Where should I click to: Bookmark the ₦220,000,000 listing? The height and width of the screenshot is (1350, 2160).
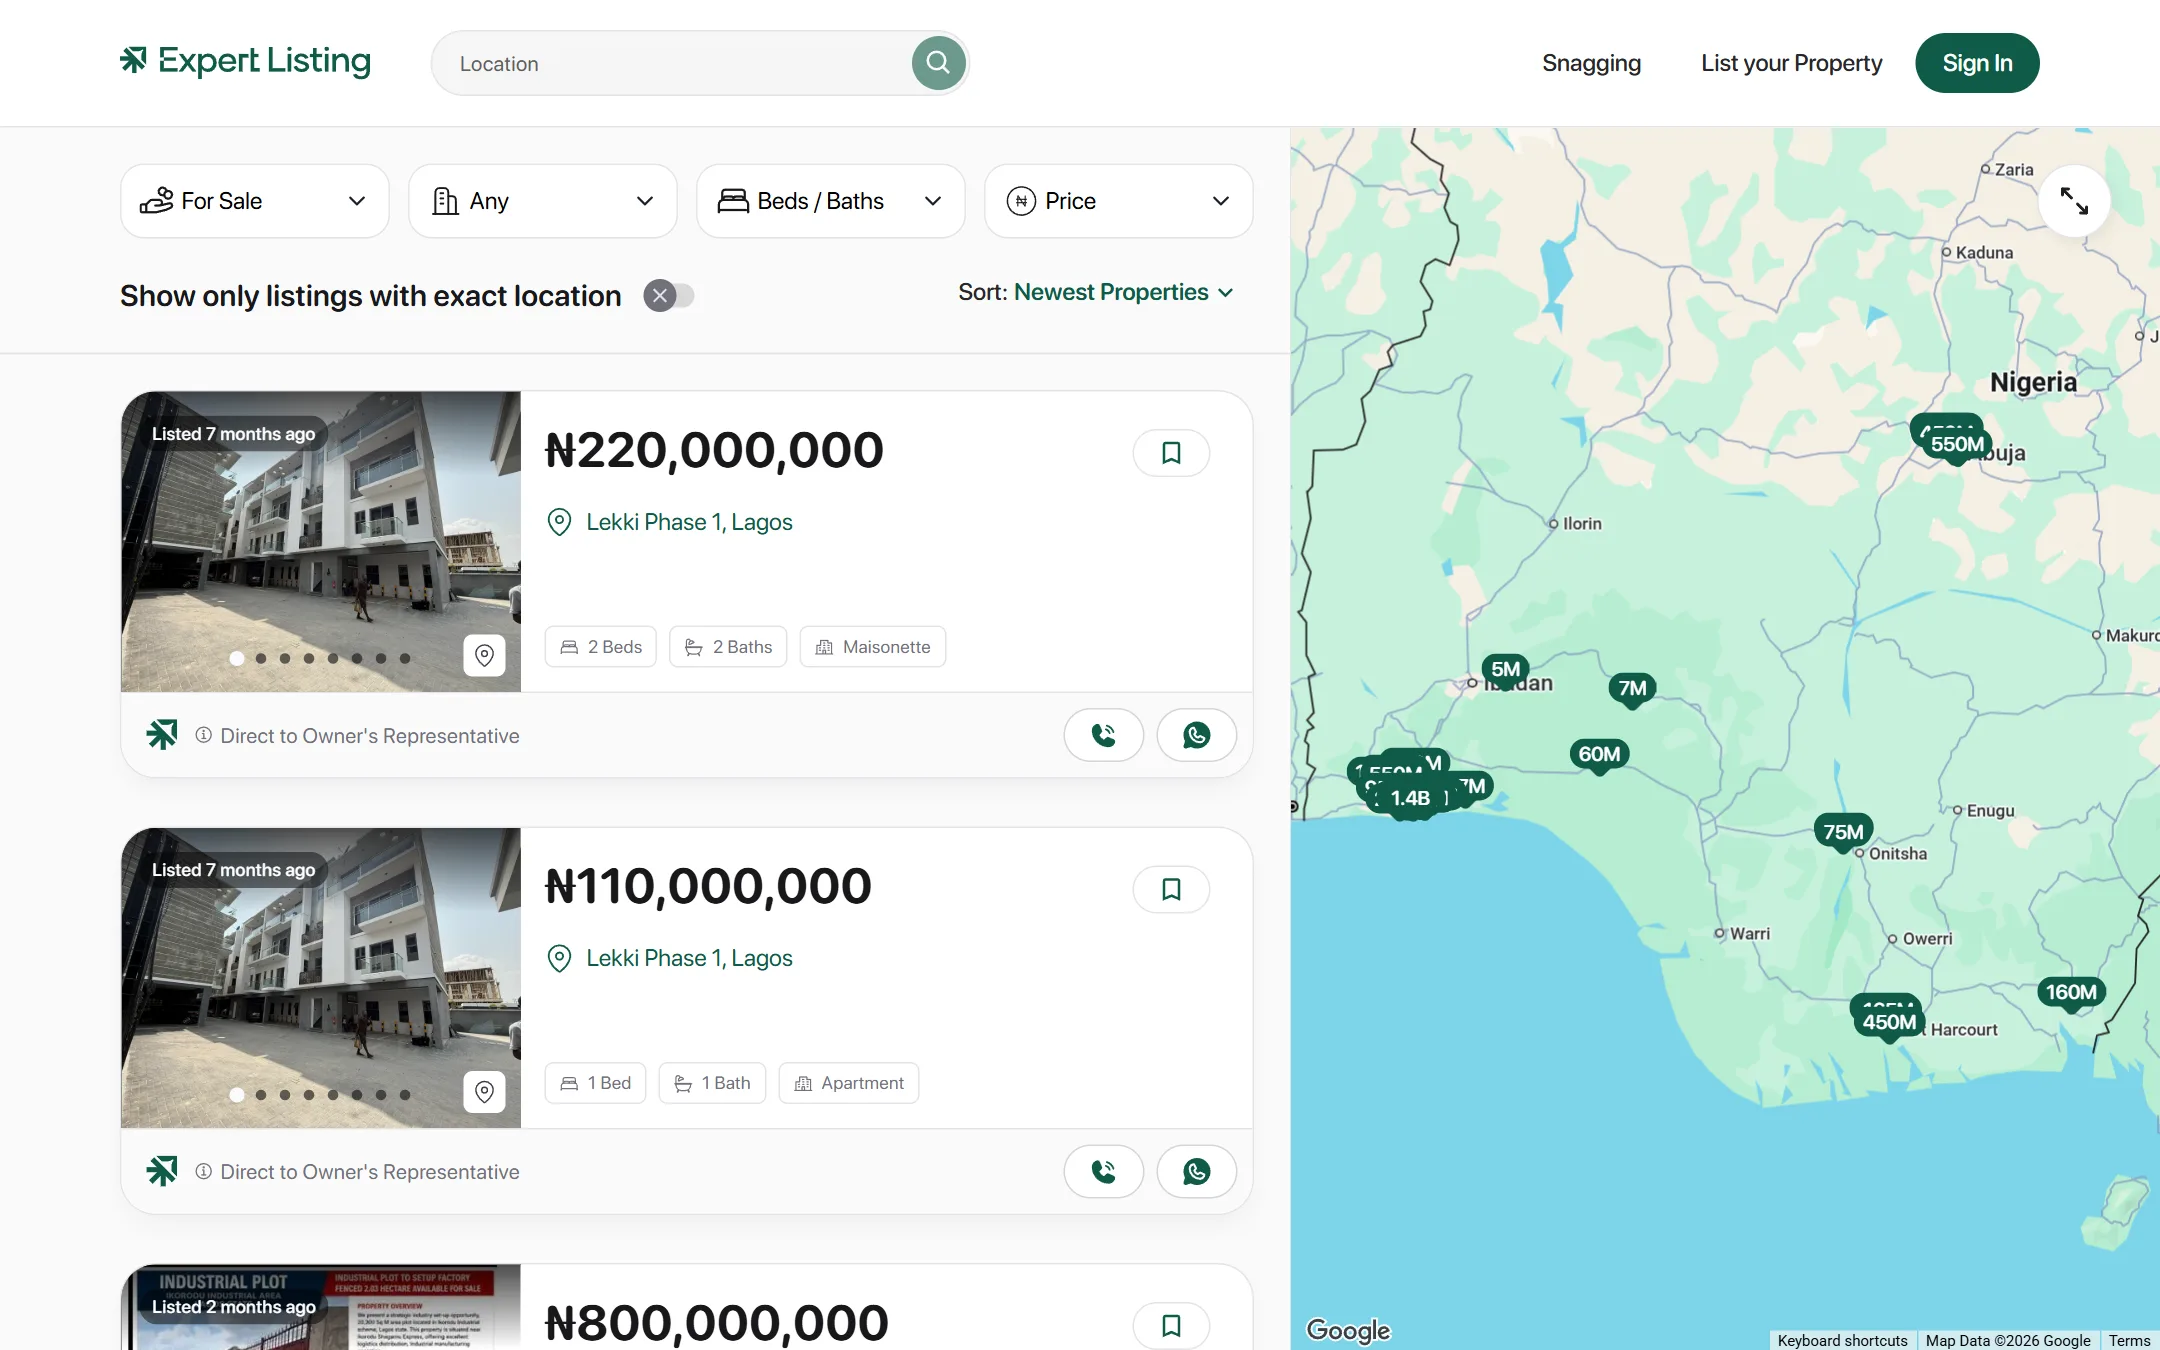coord(1171,453)
